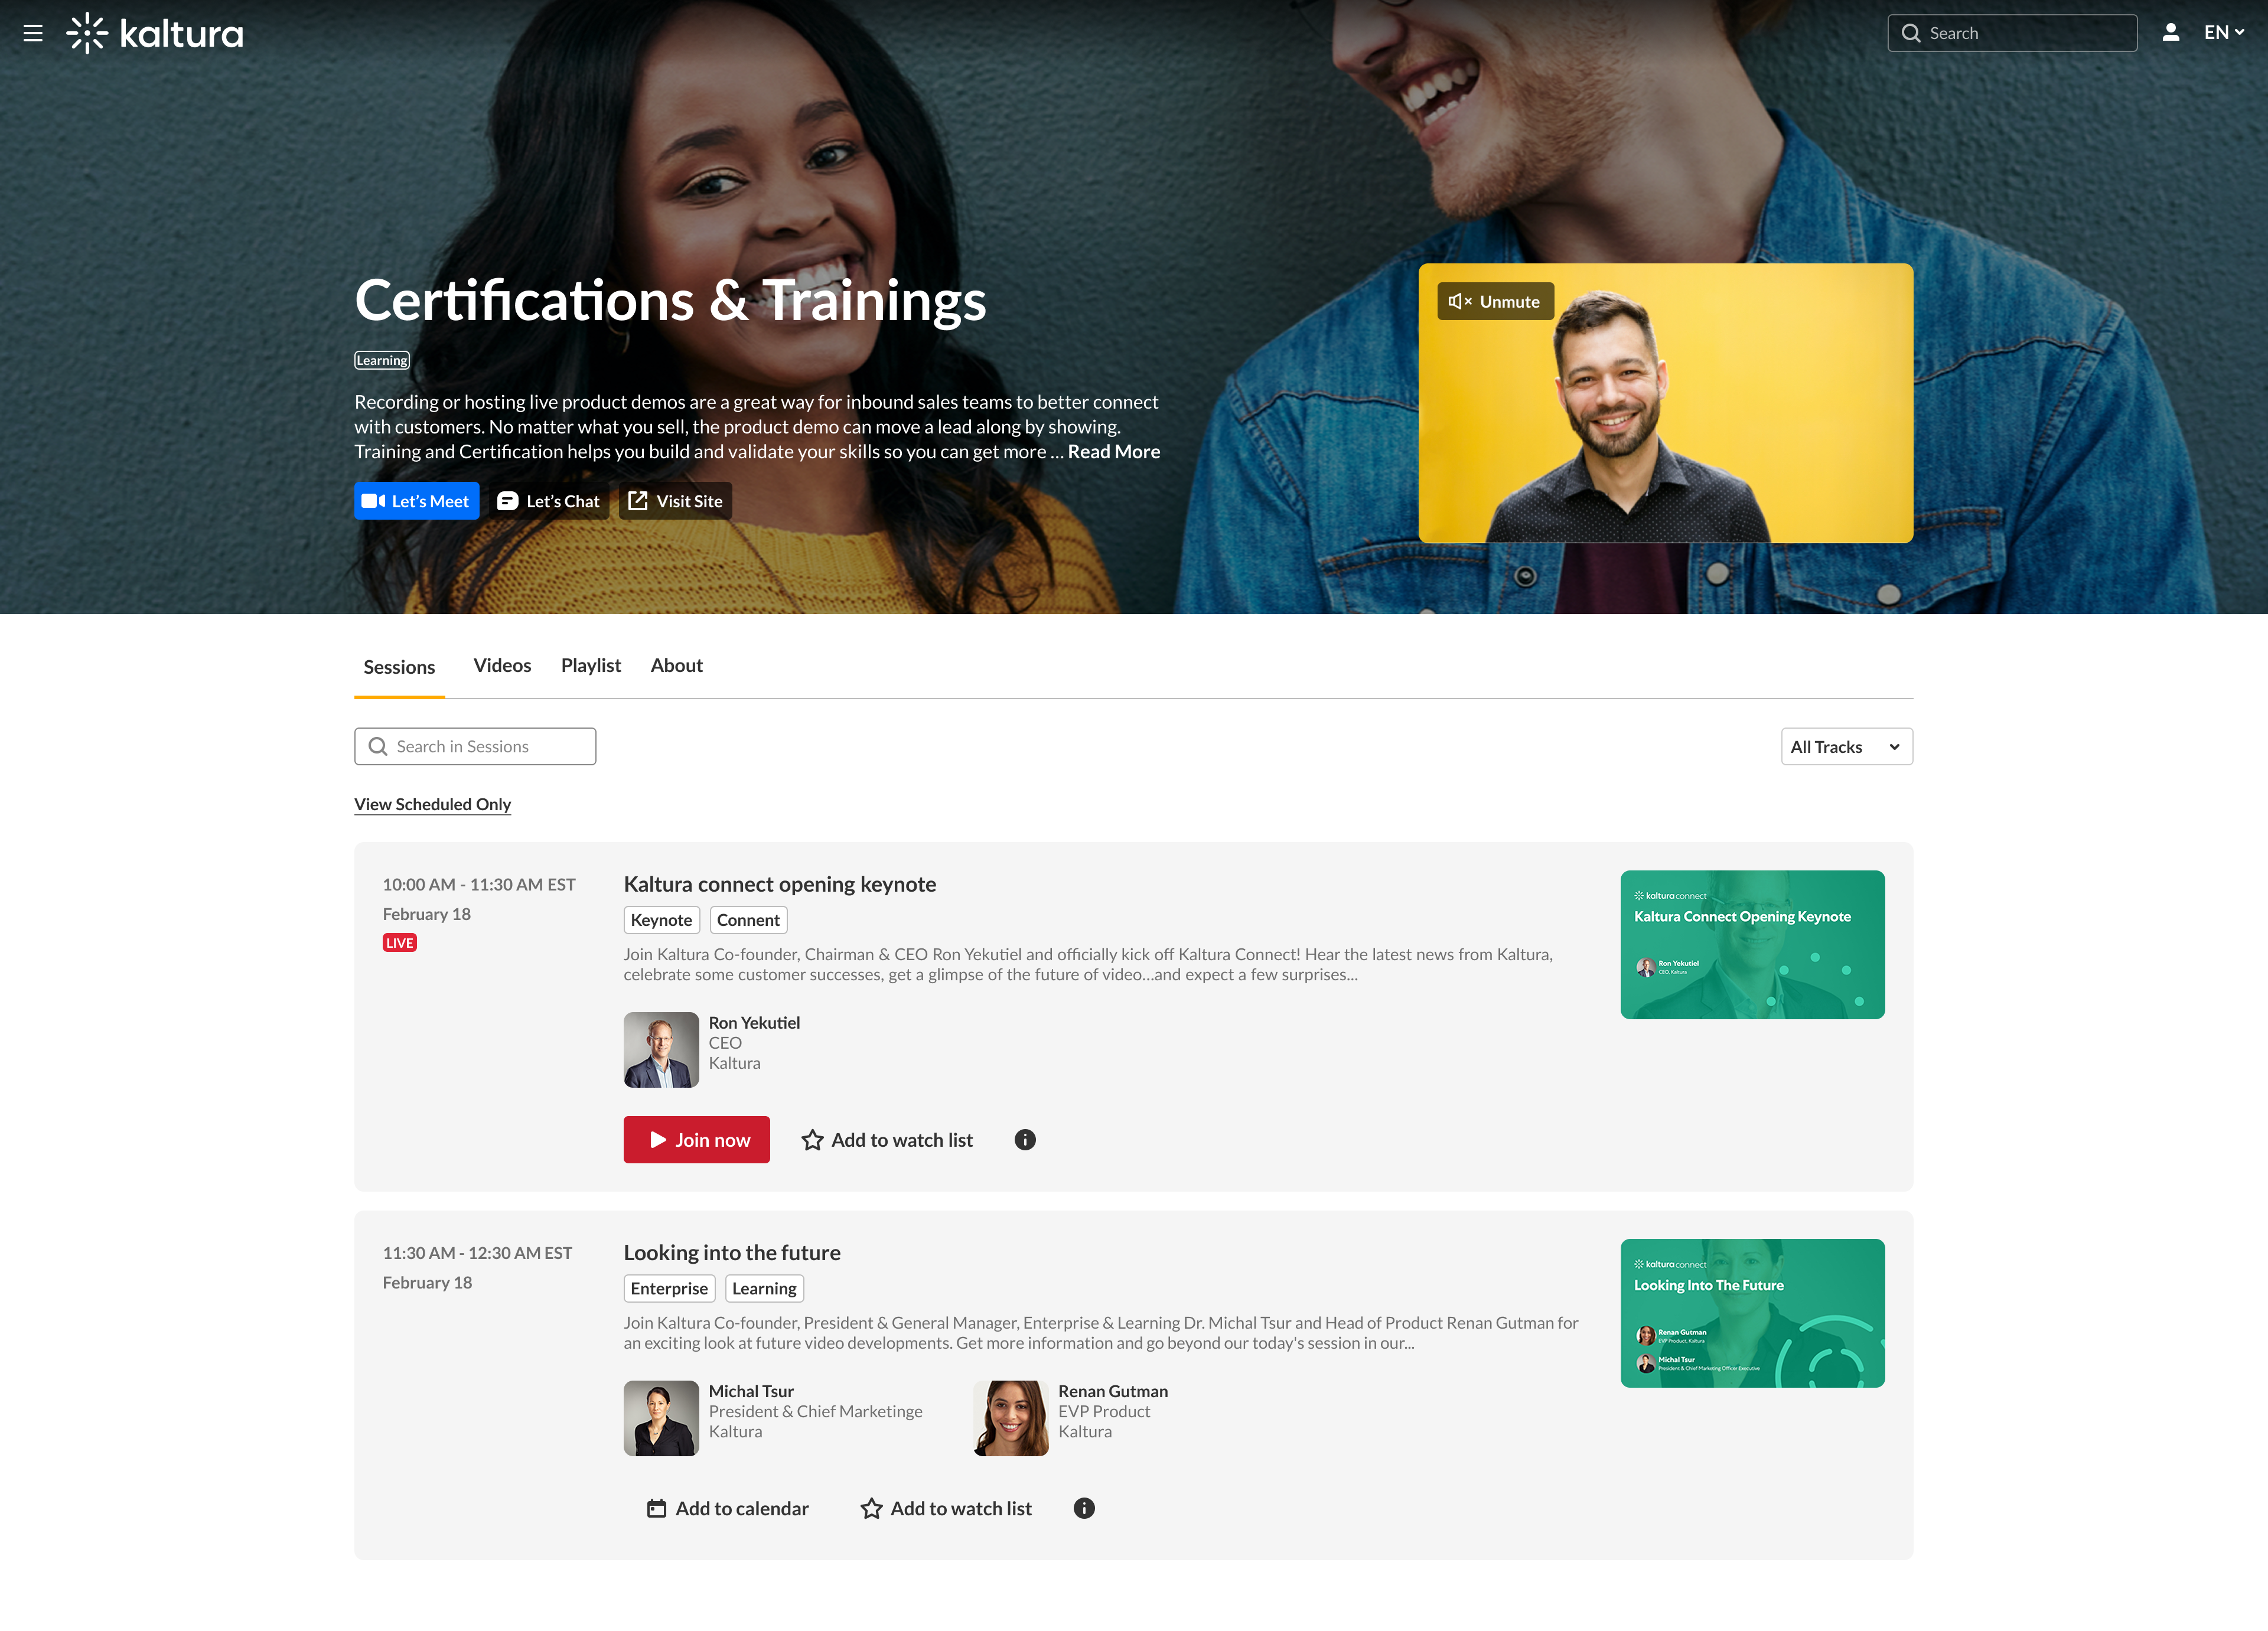Click the Kaltura logo
Image resolution: width=2268 pixels, height=1631 pixels.
pos(155,33)
